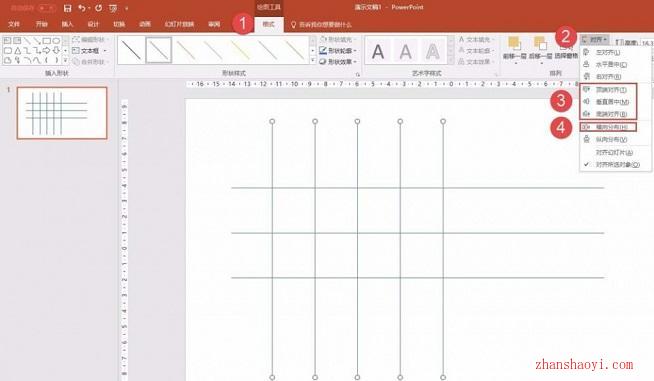Expand the Shape Outline (形状轮廓) dropdown
This screenshot has height=381, width=654.
pyautogui.click(x=338, y=50)
